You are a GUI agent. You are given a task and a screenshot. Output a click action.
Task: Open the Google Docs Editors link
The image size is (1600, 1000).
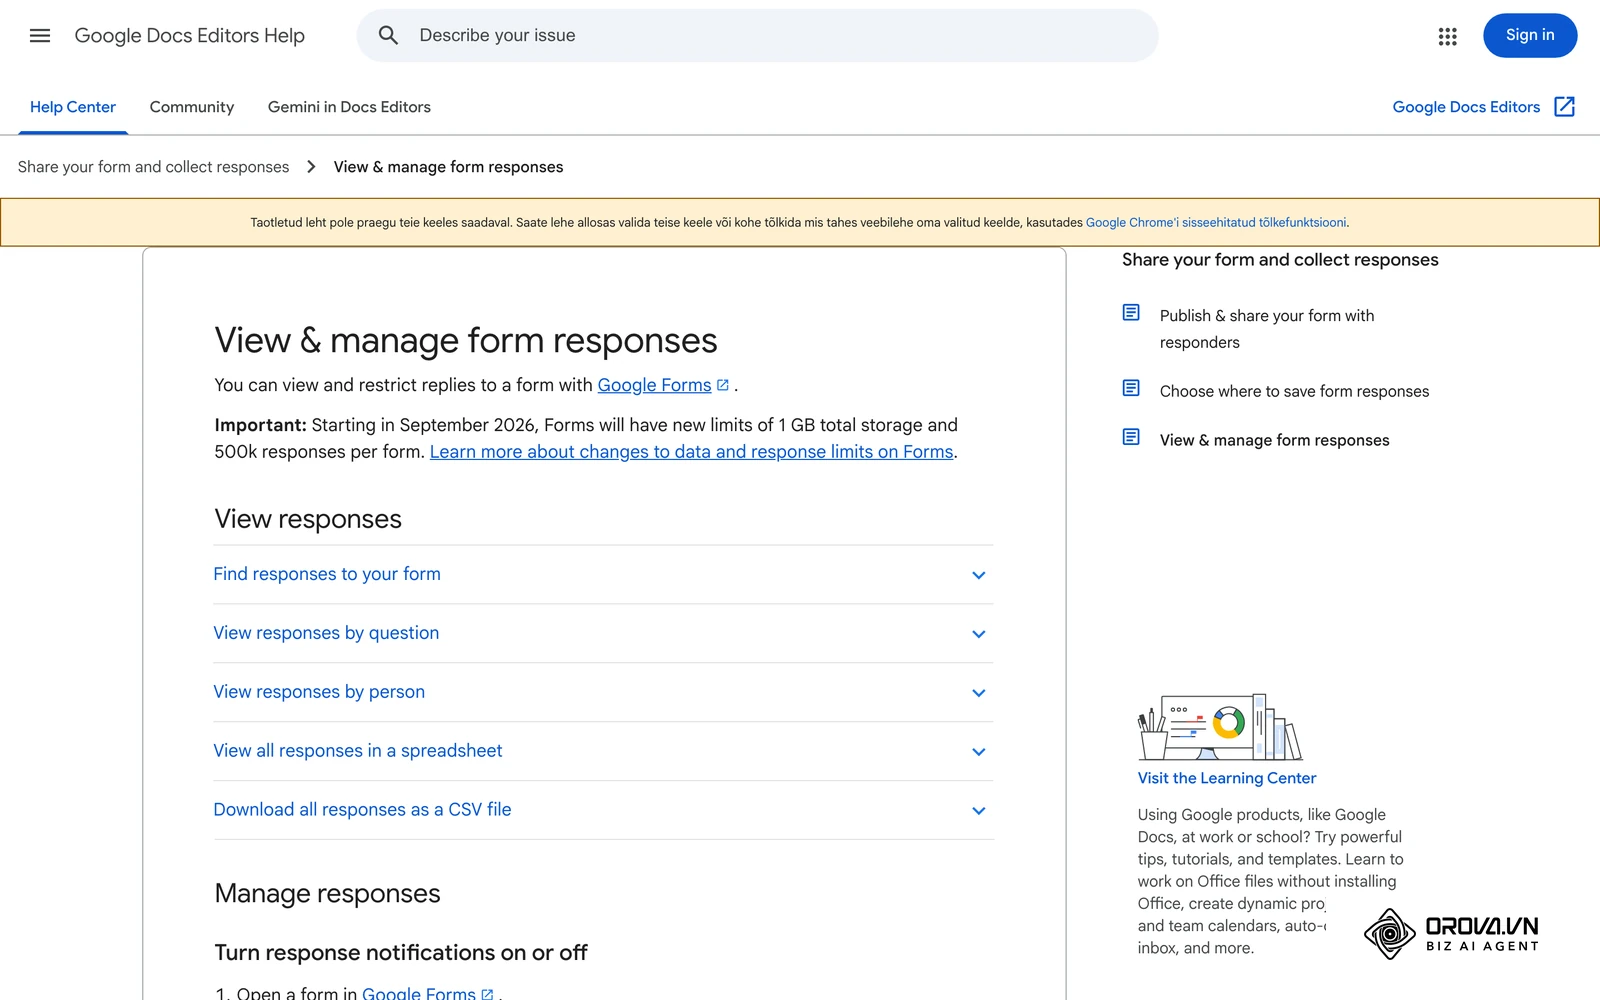pyautogui.click(x=1466, y=107)
